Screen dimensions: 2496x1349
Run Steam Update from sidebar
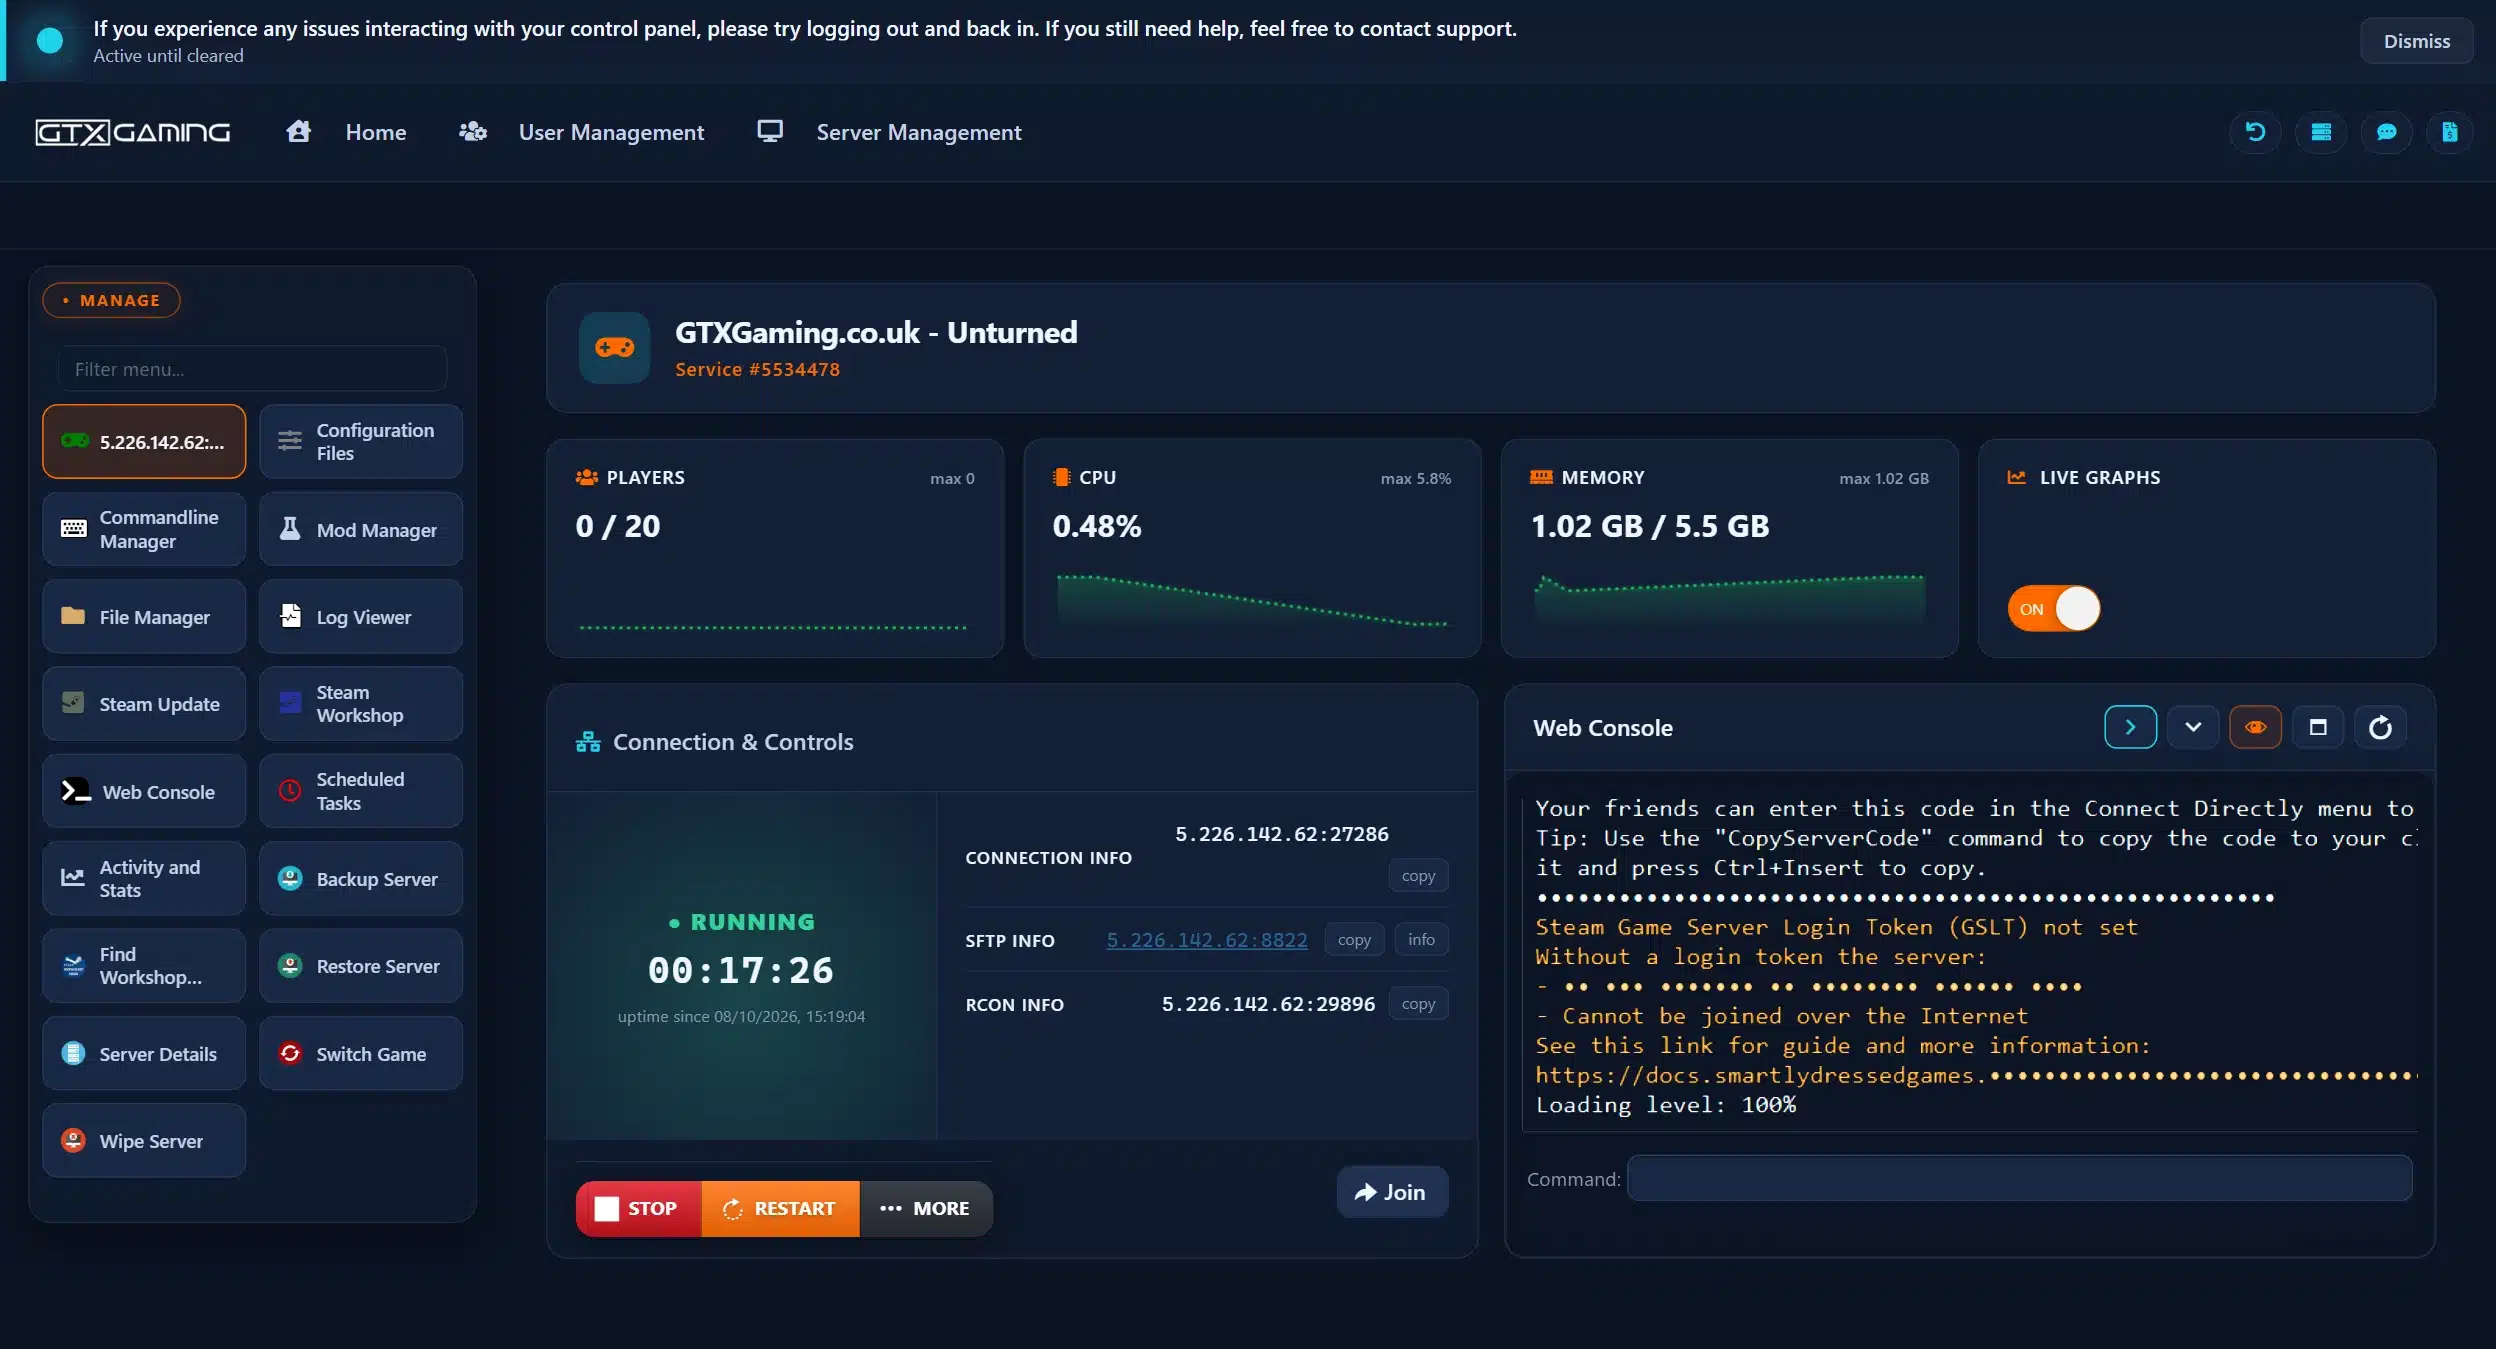(144, 703)
